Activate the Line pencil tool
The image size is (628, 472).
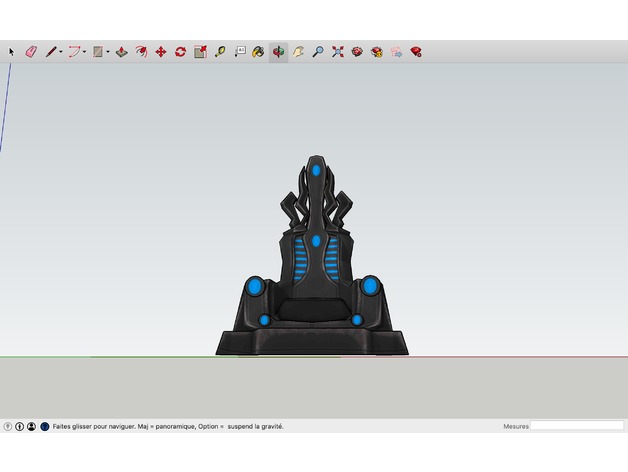click(x=51, y=52)
